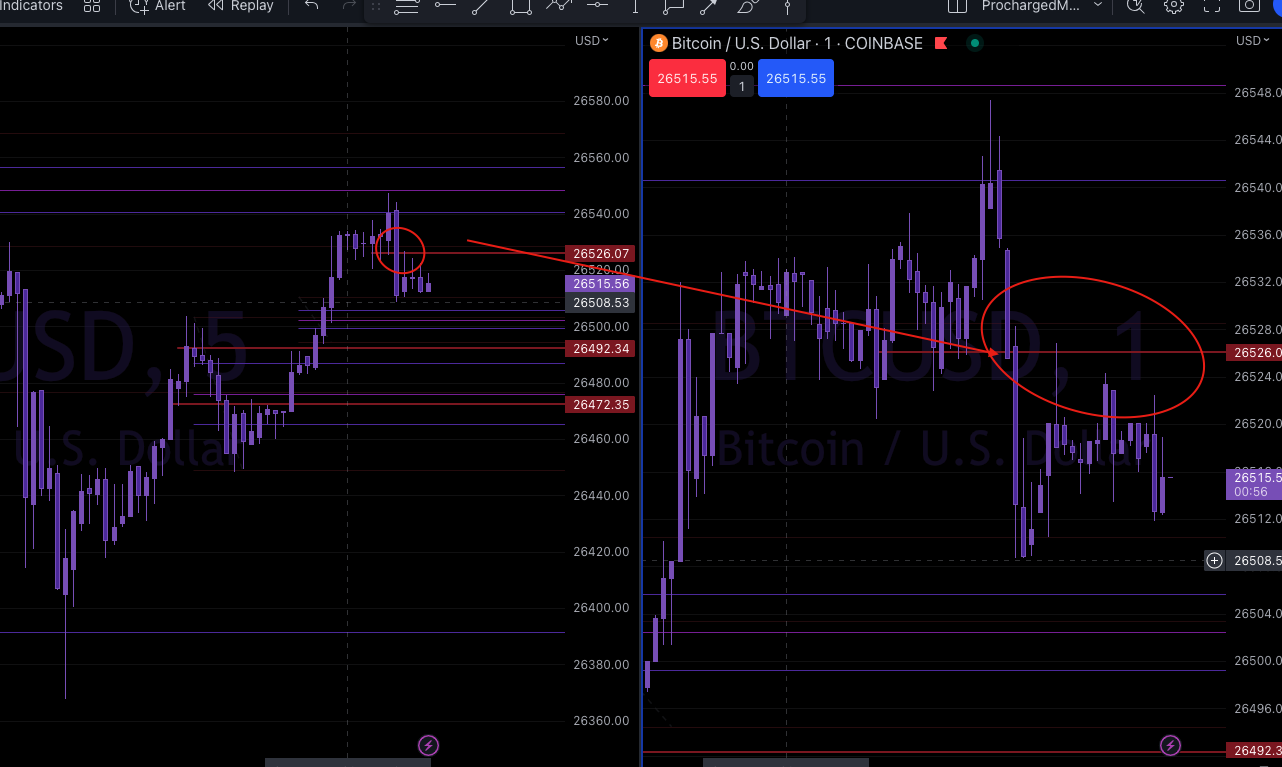Open the ProchargedM layout name dropdown

coord(1042,6)
